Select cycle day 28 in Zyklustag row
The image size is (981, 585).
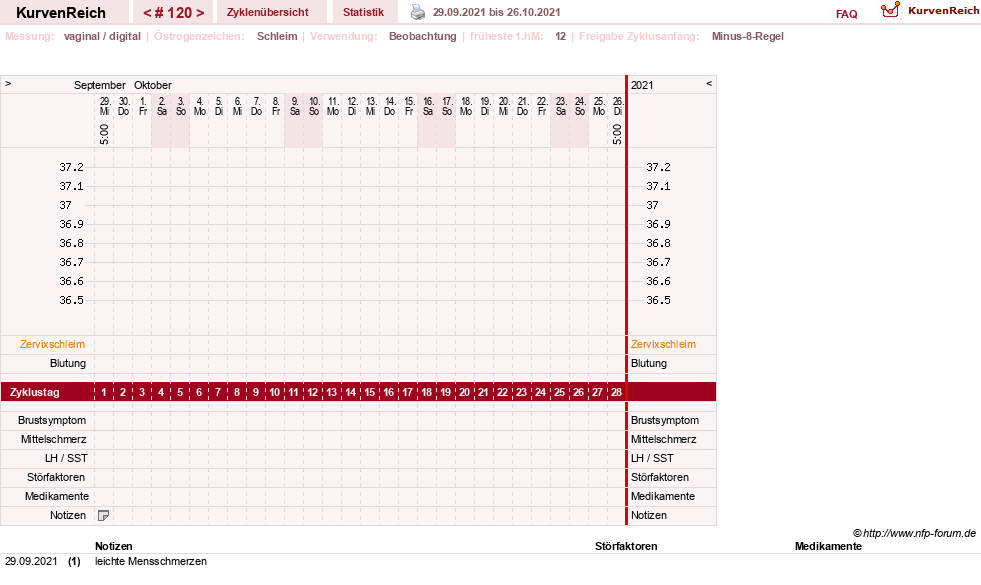pos(616,392)
